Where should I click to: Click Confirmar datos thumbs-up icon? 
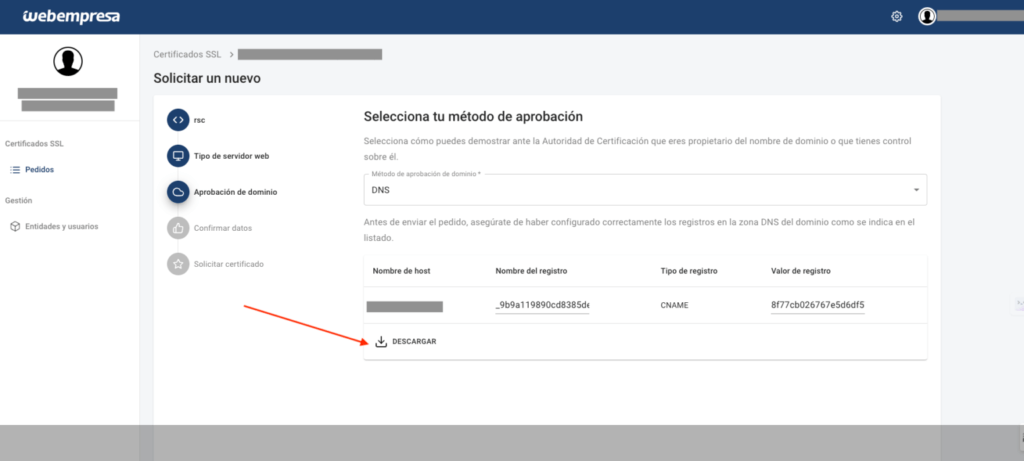coord(178,228)
